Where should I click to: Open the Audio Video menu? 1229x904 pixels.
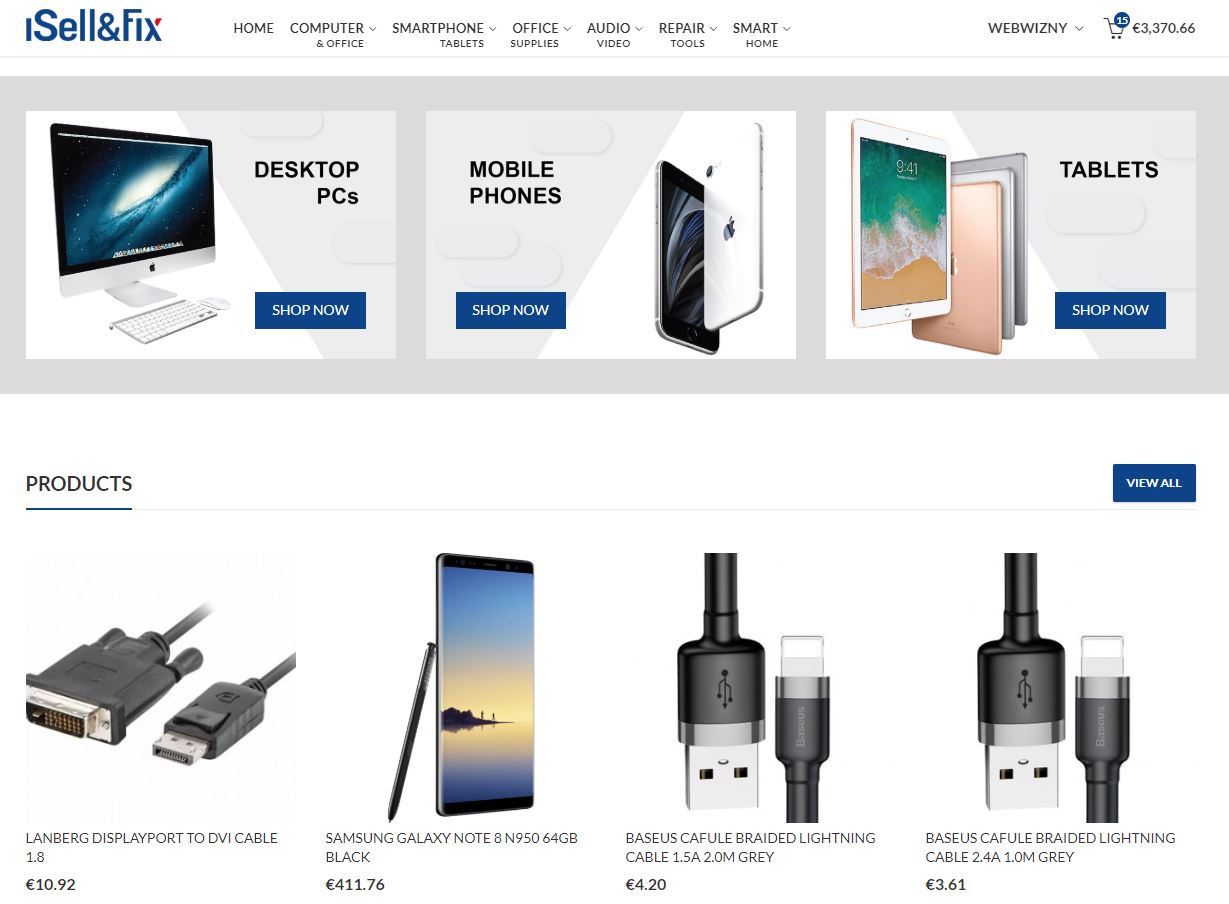(x=615, y=34)
